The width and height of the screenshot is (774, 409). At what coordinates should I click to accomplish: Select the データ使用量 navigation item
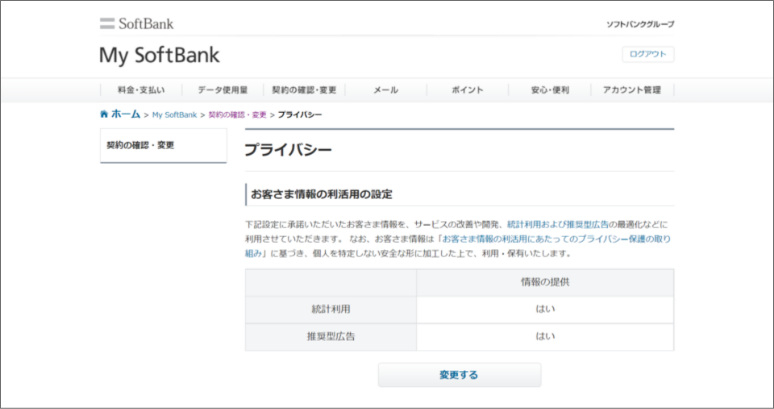coord(222,90)
